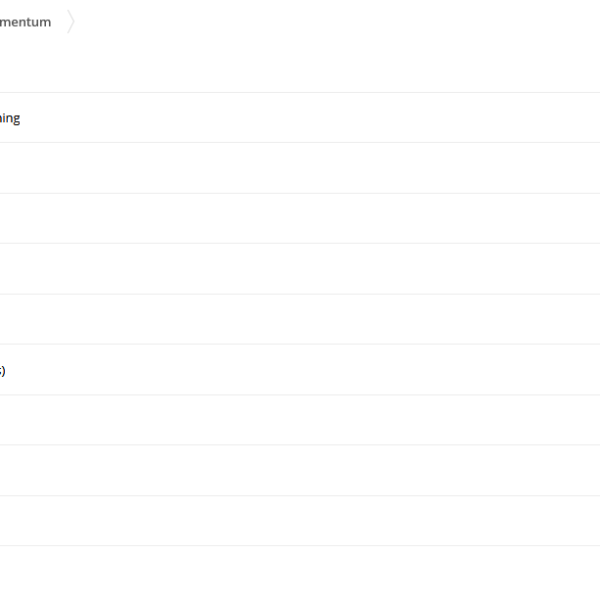Viewport: 600px width, 600px height.
Task: Select the row ending with ';)' text
Action: tap(300, 370)
